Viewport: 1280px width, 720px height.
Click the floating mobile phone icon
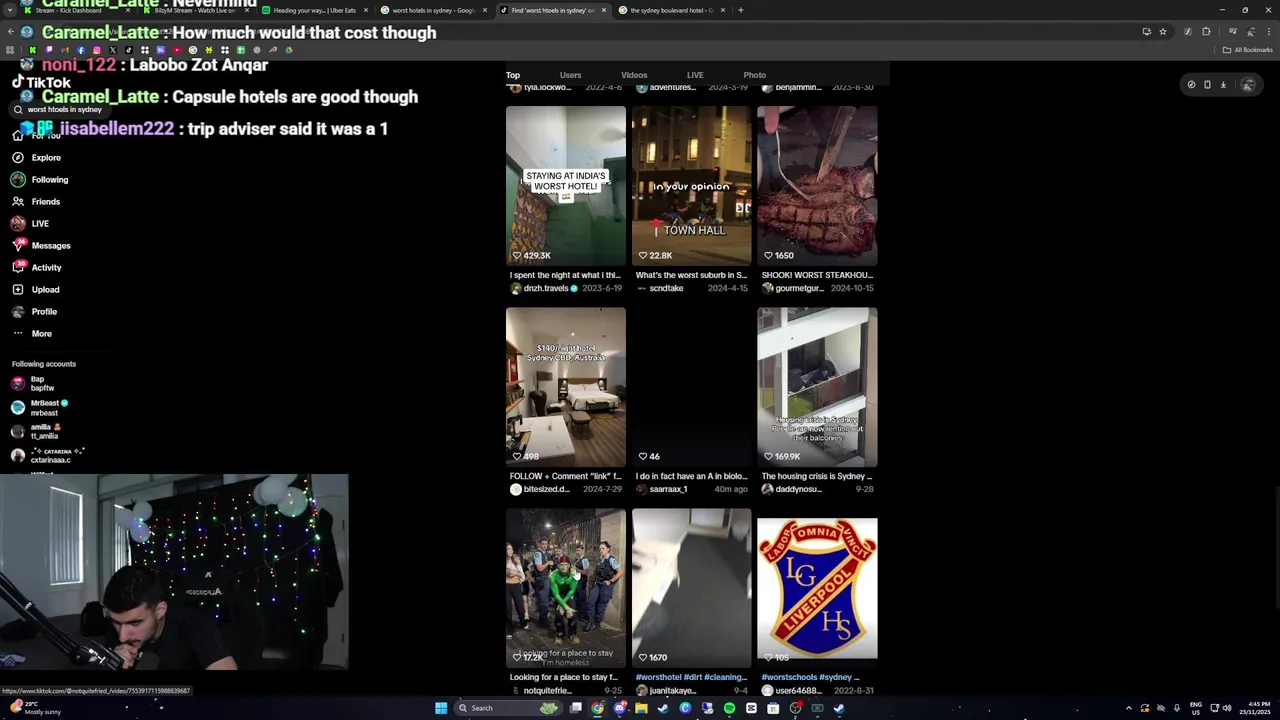1207,85
